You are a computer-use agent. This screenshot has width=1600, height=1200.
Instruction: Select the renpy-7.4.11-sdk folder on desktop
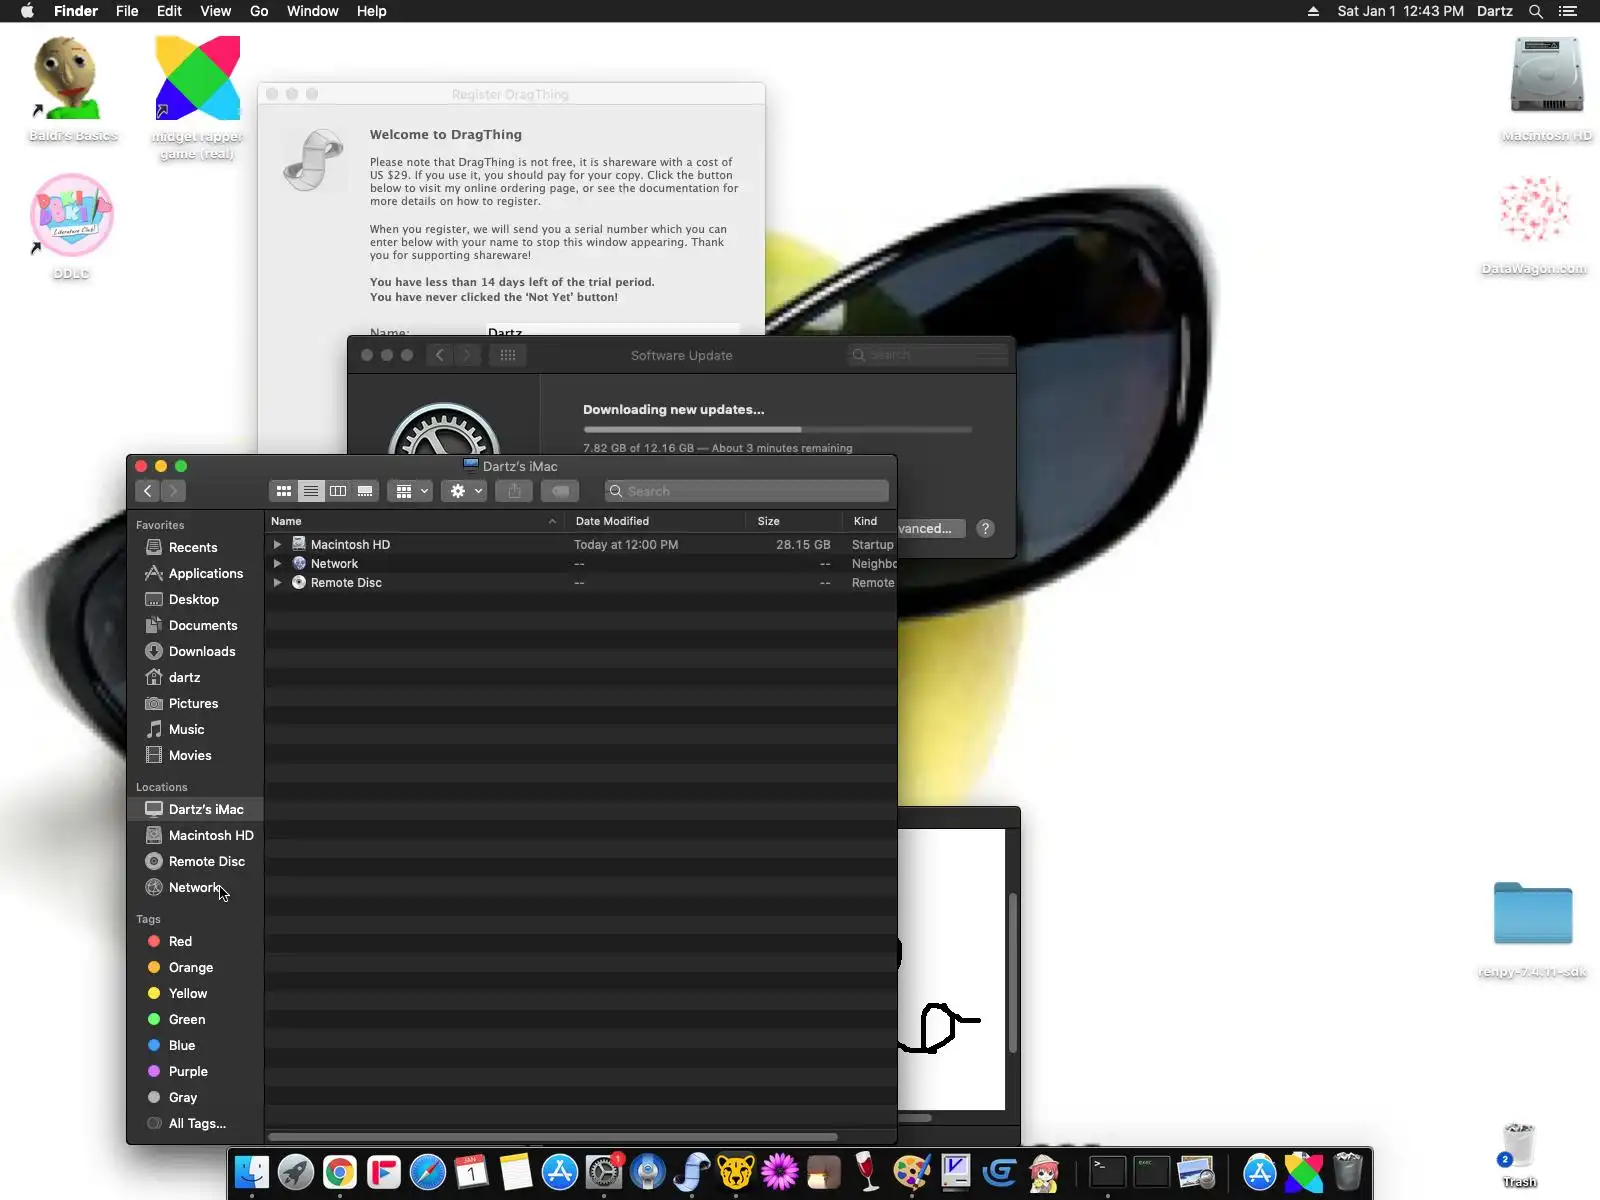pos(1533,930)
